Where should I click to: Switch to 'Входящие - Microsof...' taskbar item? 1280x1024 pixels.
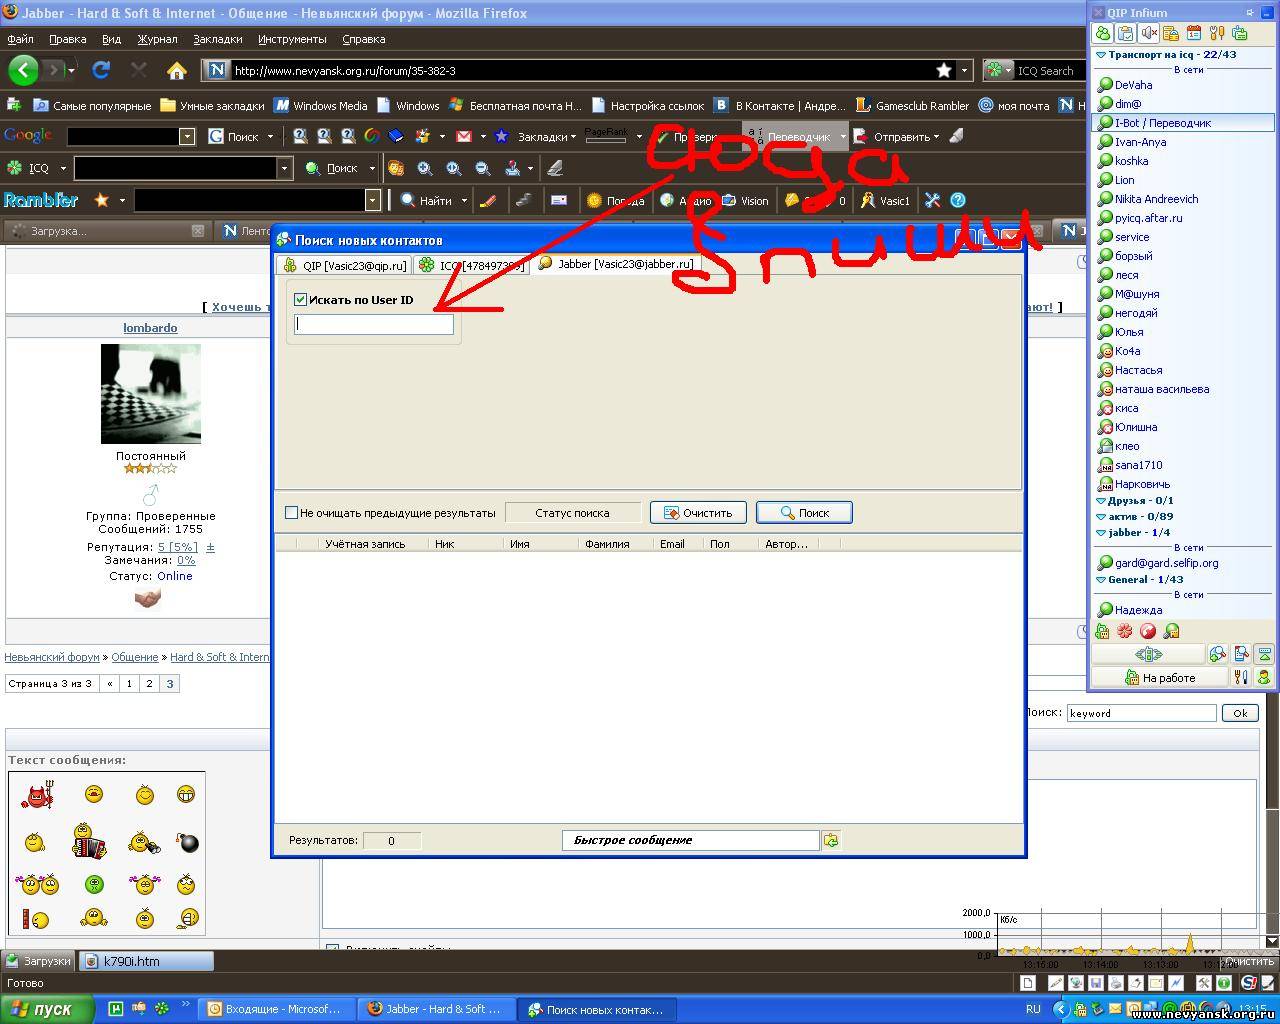(276, 1009)
